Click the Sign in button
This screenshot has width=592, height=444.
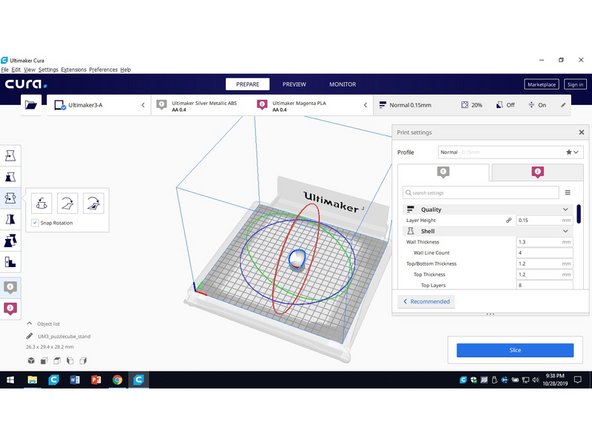575,84
